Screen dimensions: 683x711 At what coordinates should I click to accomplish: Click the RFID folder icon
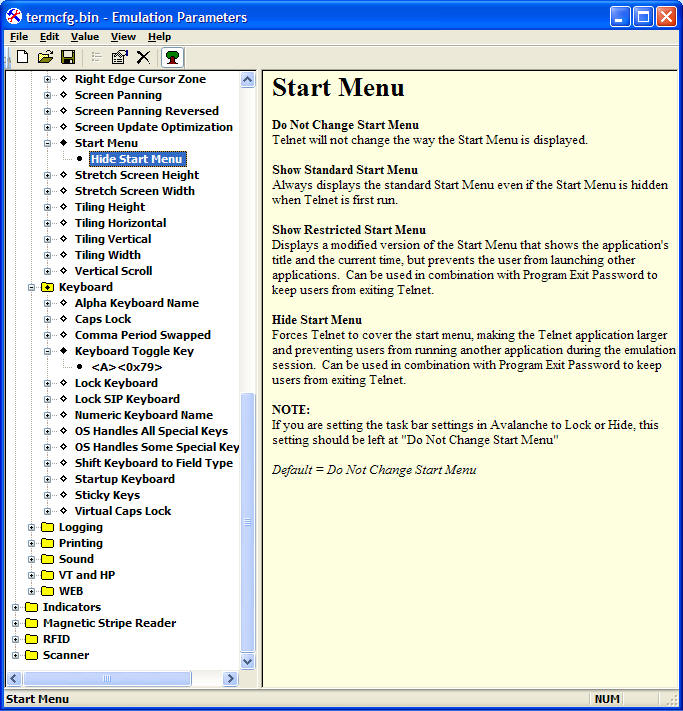click(x=31, y=639)
